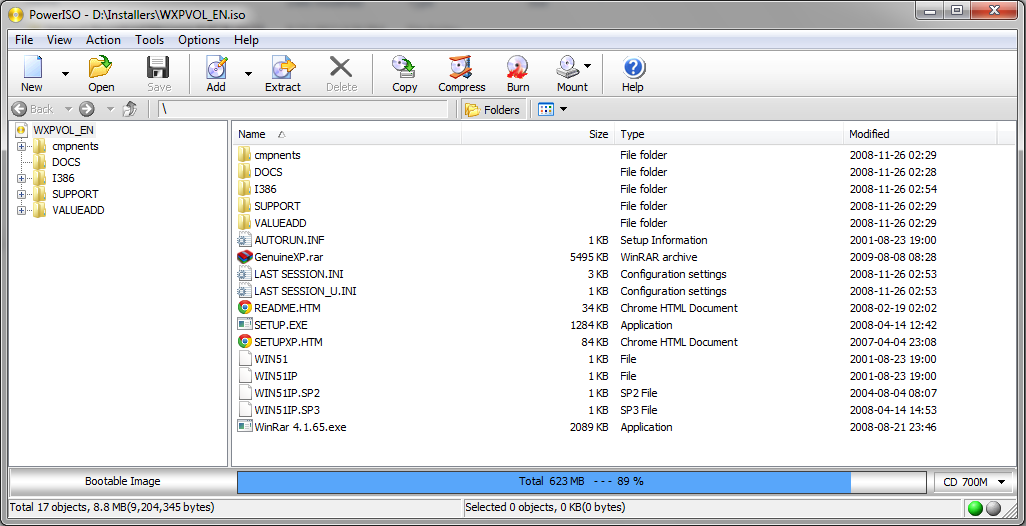
Task: Select the I386 folder icon in the list
Action: point(245,189)
